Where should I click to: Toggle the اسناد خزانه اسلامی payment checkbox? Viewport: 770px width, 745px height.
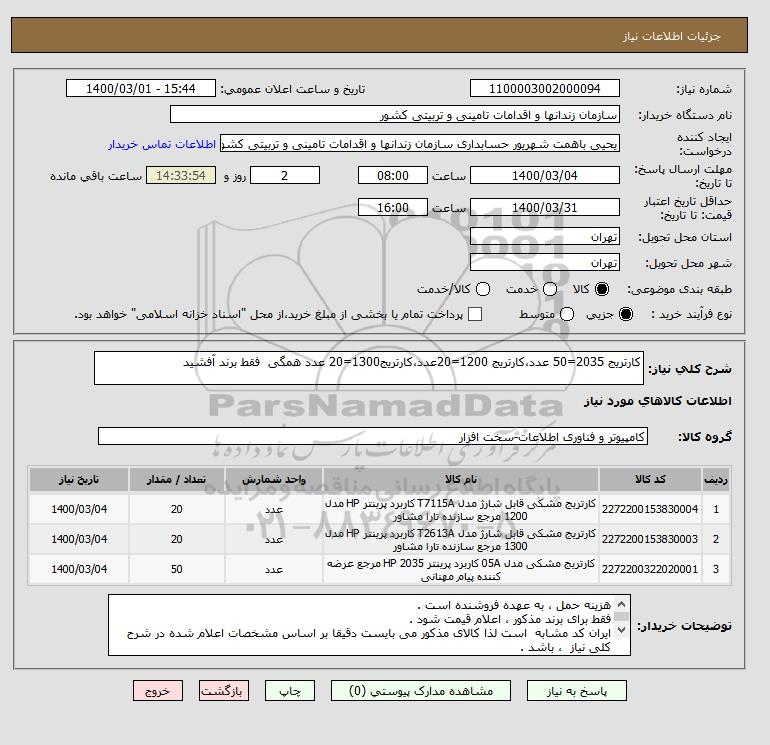(475, 314)
